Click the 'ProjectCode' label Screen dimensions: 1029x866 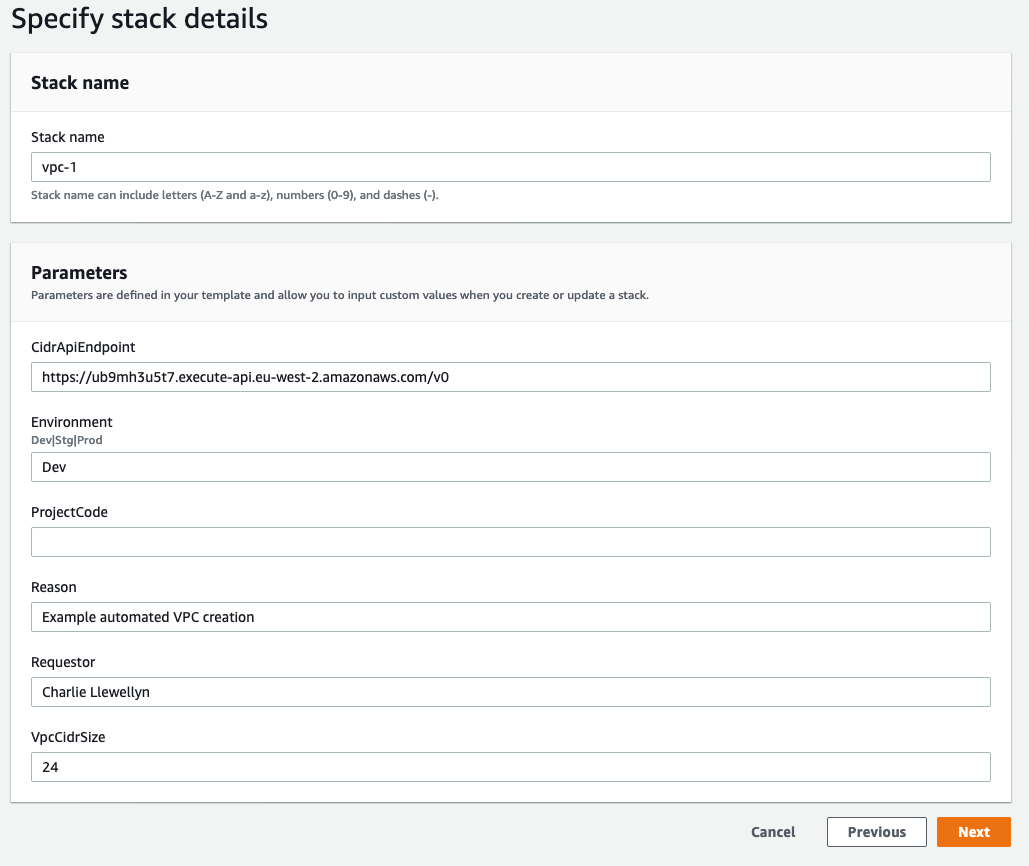click(70, 512)
